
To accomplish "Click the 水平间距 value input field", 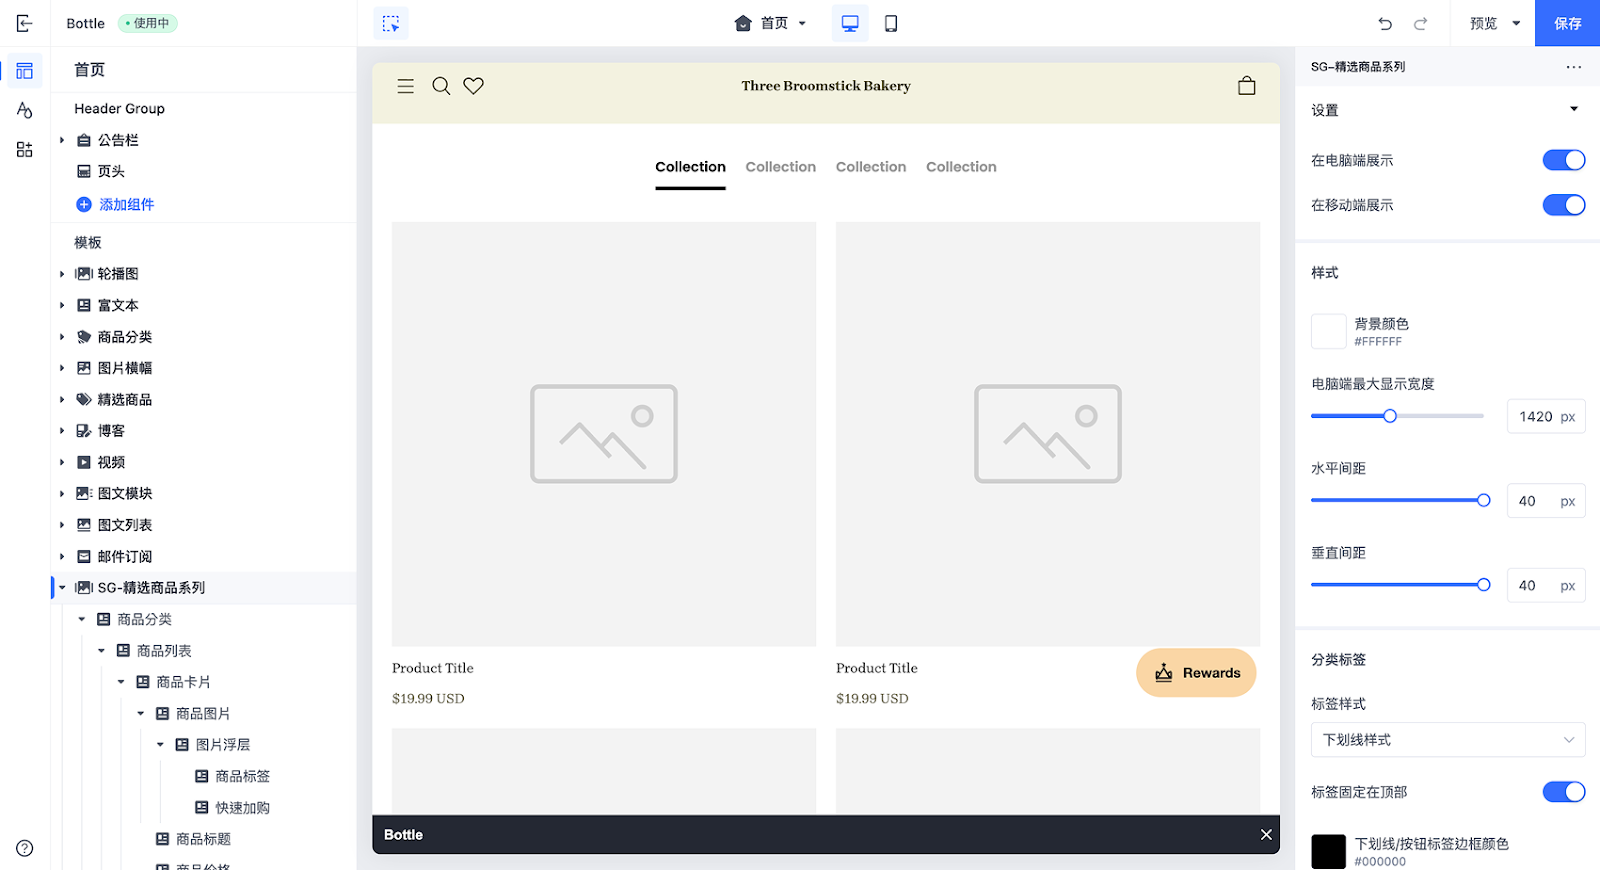I will click(x=1546, y=501).
